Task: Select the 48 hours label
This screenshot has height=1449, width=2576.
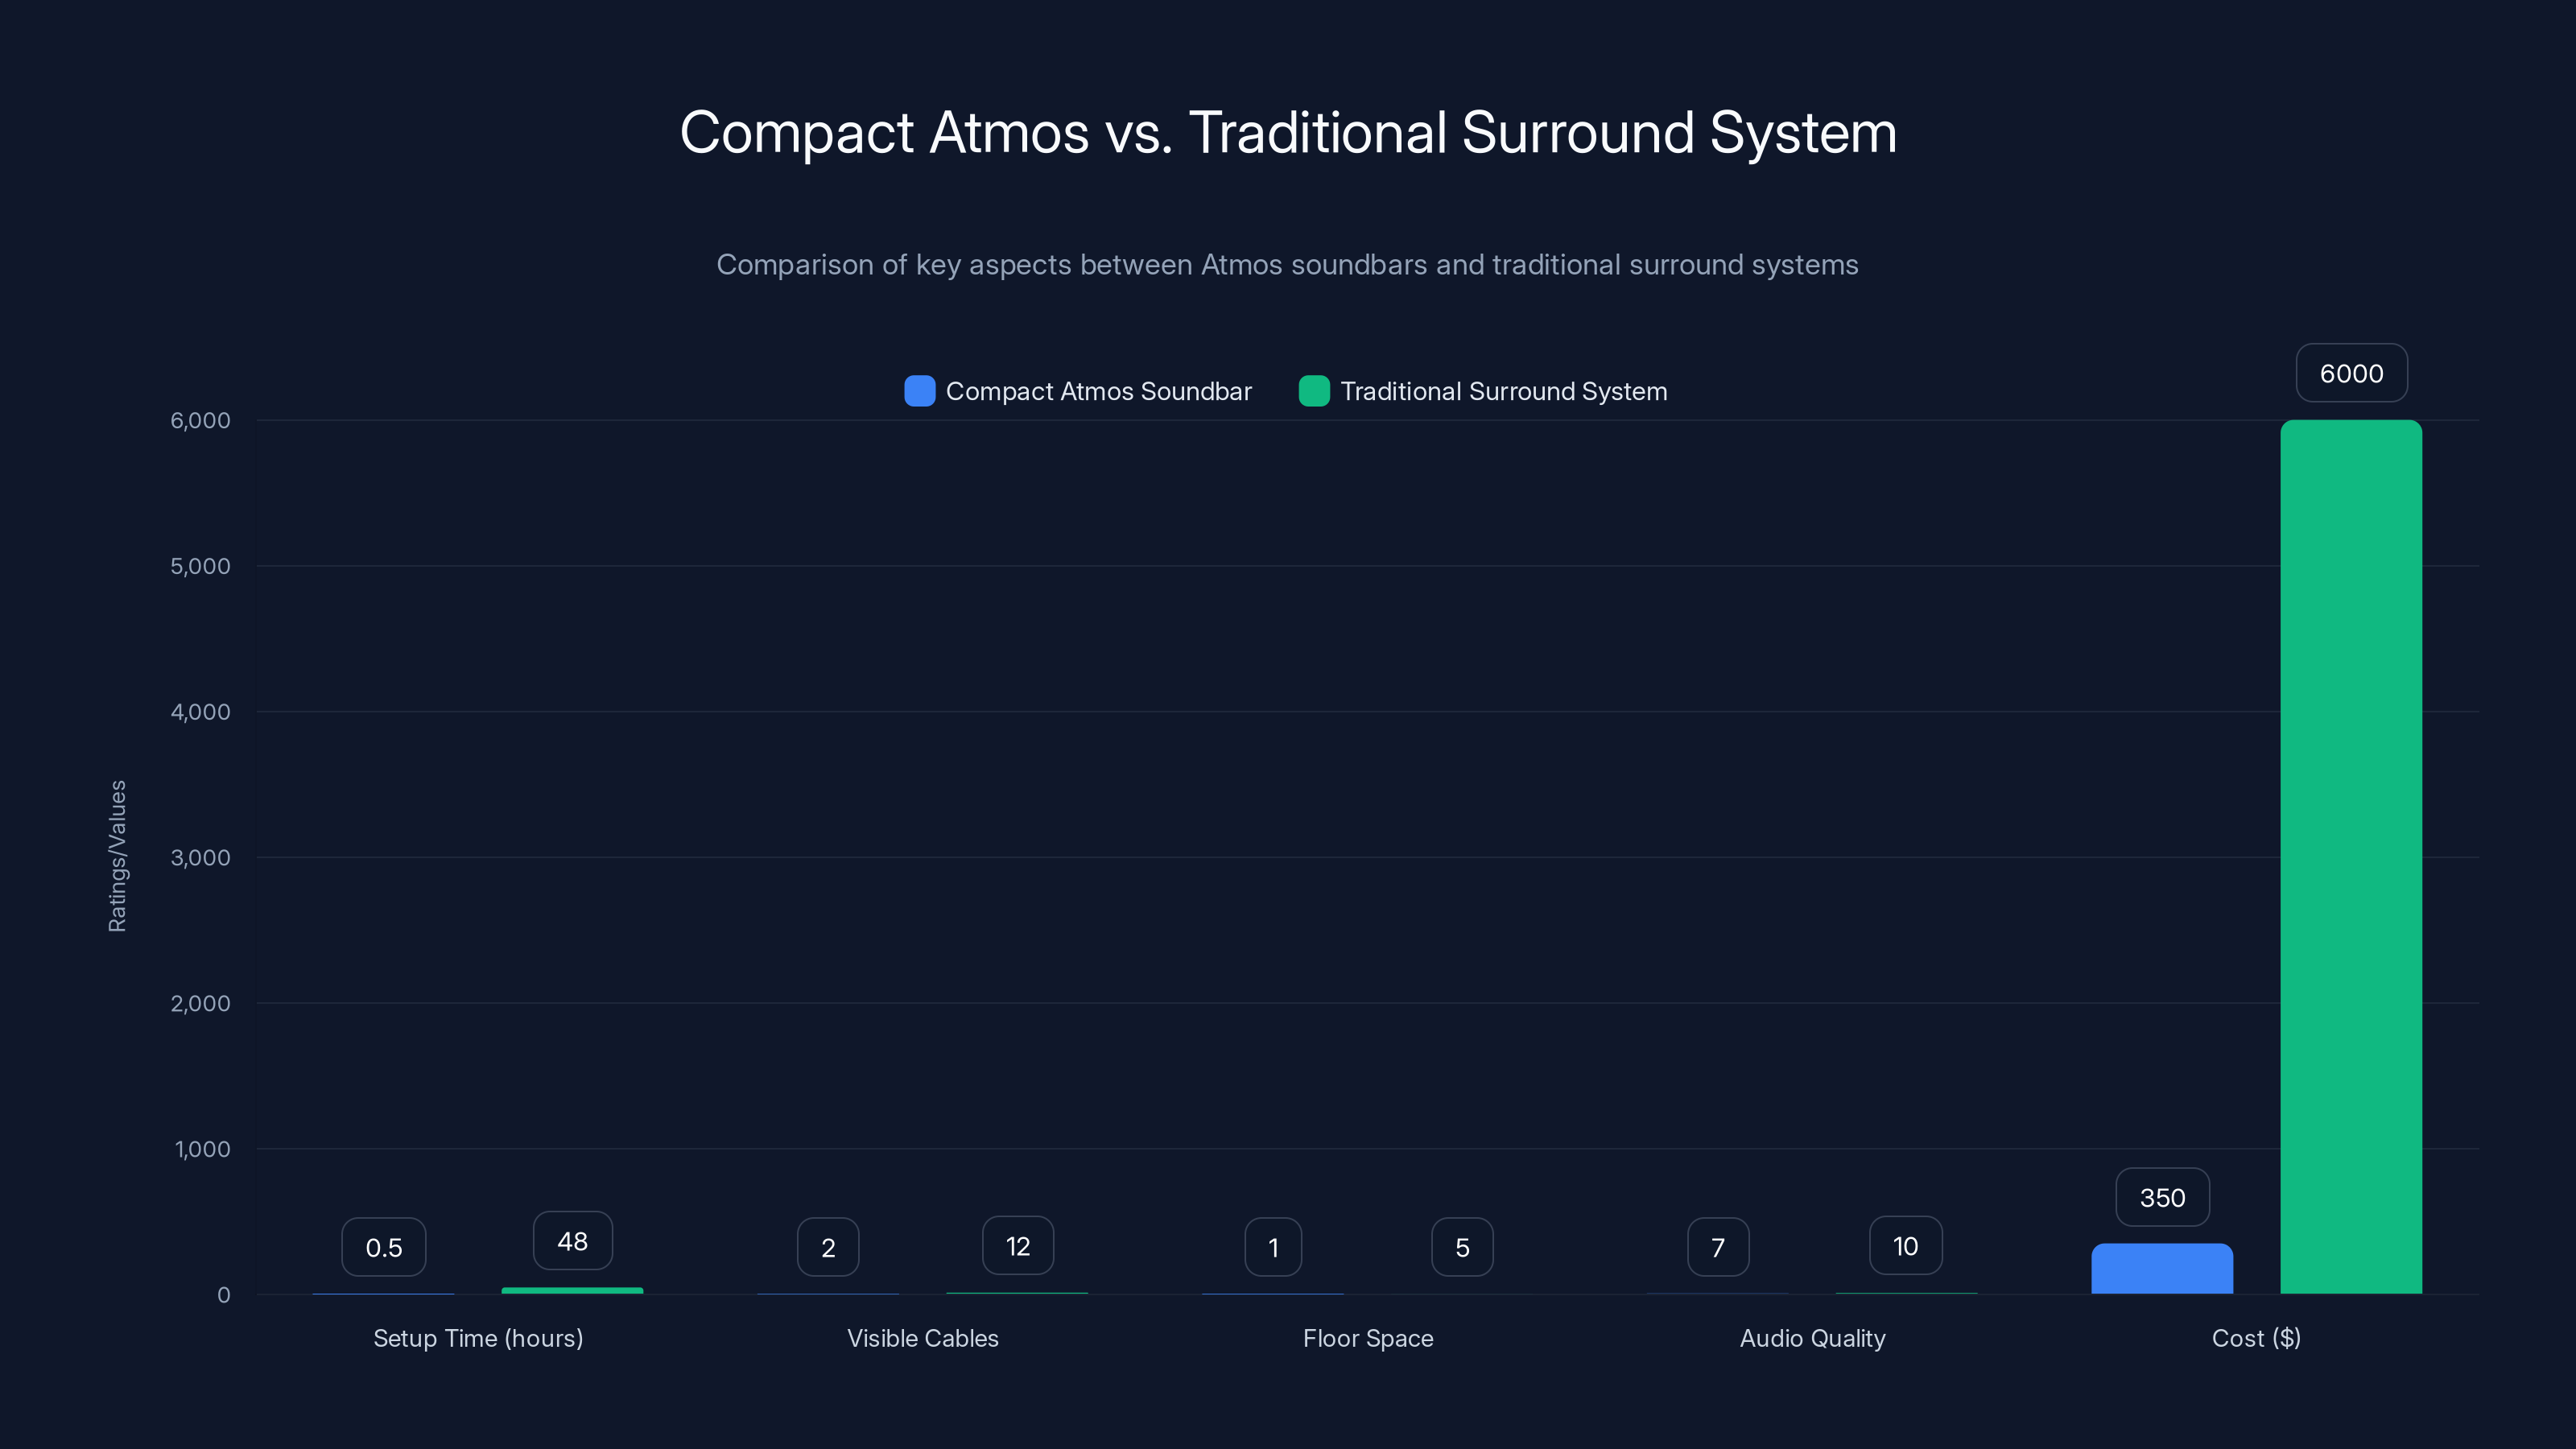Action: click(572, 1240)
